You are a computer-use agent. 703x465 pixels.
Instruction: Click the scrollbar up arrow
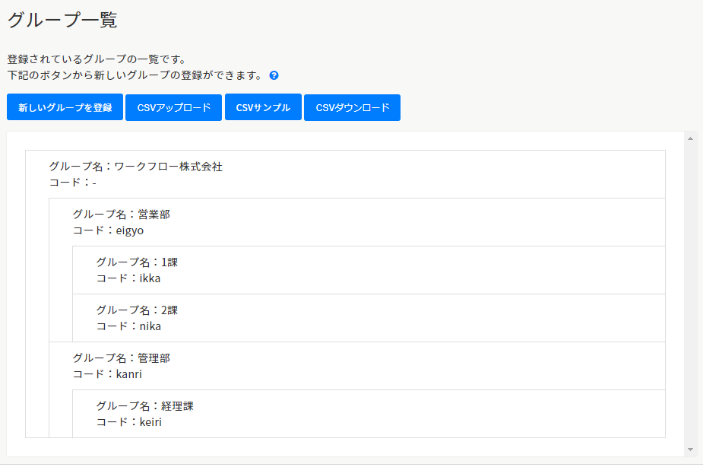point(690,139)
